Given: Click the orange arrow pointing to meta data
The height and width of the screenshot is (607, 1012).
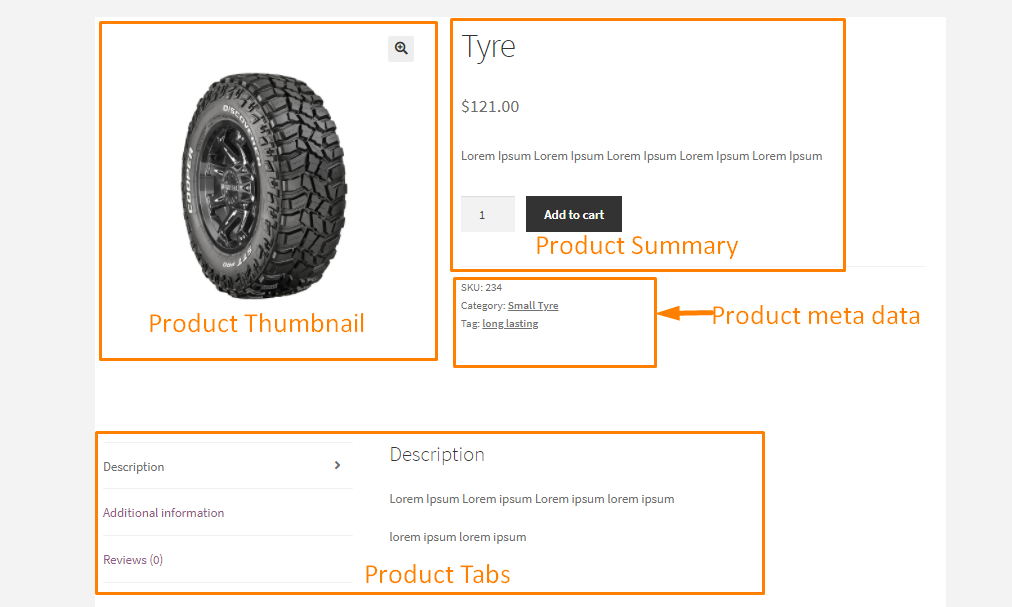Looking at the screenshot, I should tap(685, 313).
